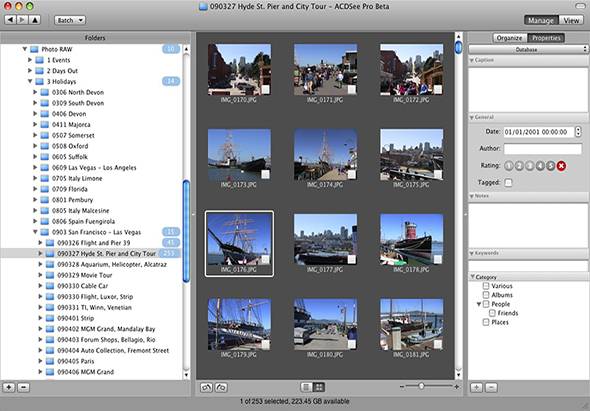590x411 pixels.
Task: Collapse the Photo RAW folder
Action: click(24, 49)
